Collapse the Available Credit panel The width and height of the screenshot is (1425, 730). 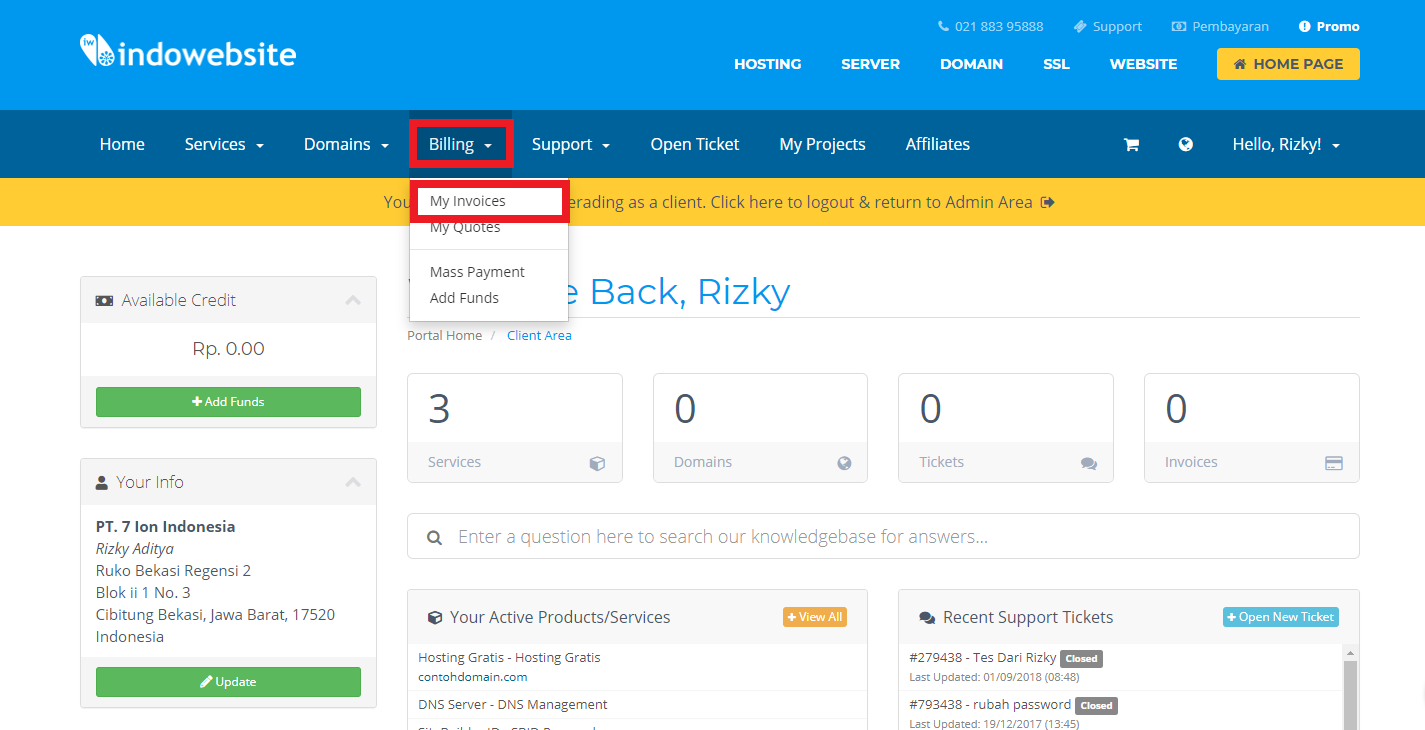[x=352, y=300]
